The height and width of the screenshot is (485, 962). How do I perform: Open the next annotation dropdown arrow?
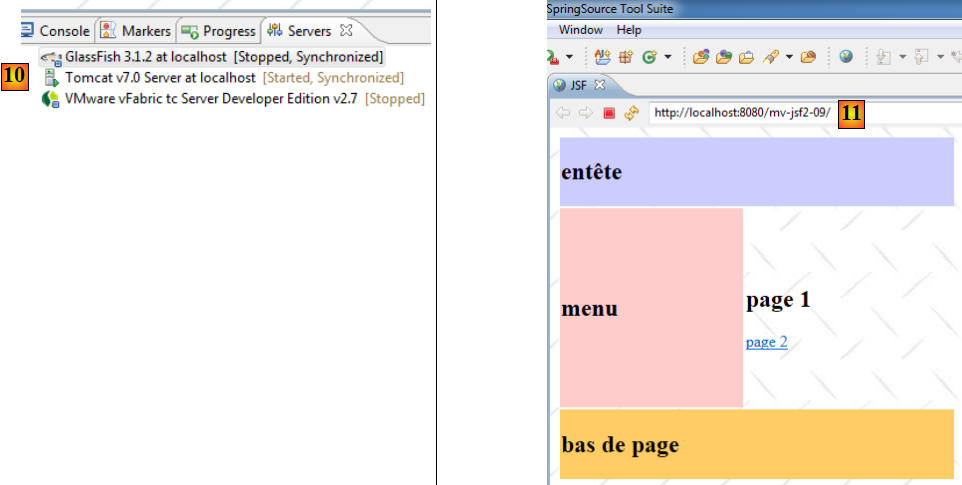click(x=902, y=57)
